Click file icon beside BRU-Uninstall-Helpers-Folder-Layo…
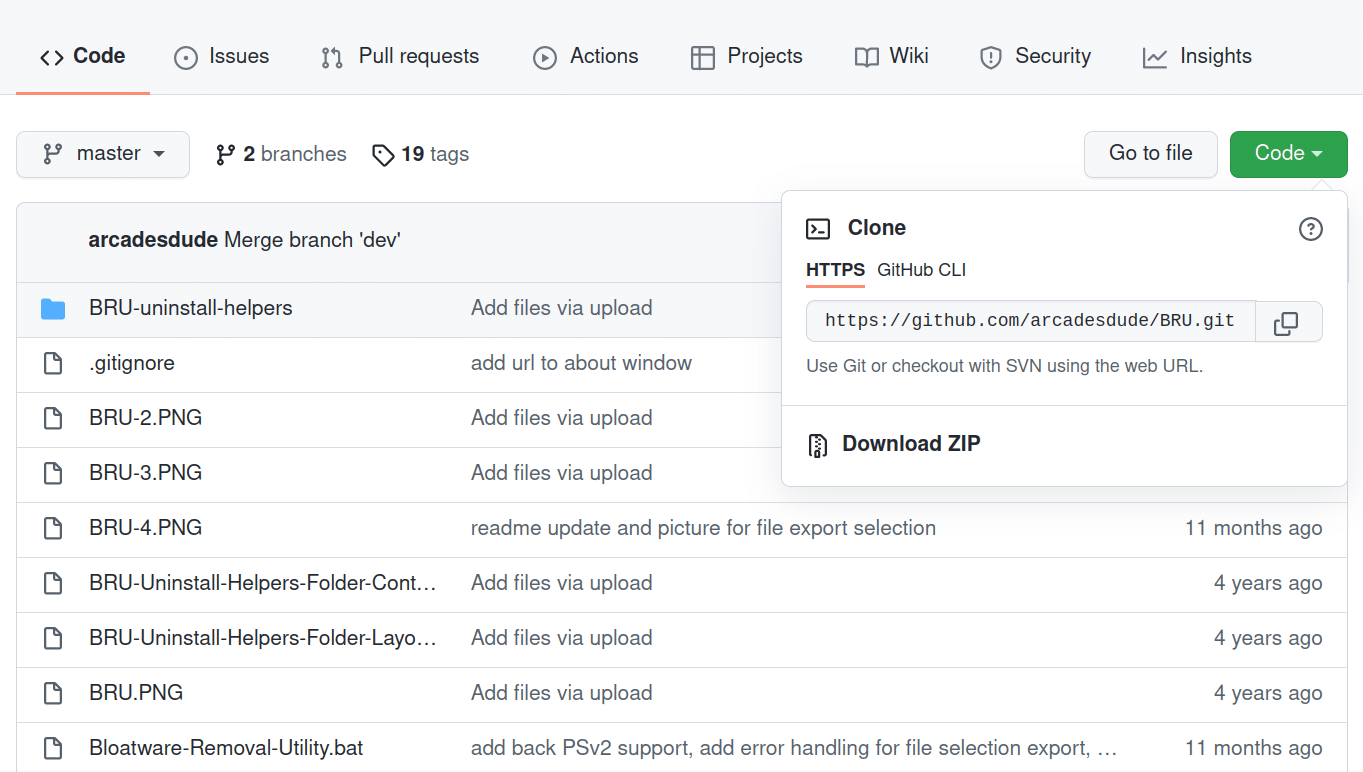This screenshot has height=772, width=1363. click(53, 638)
